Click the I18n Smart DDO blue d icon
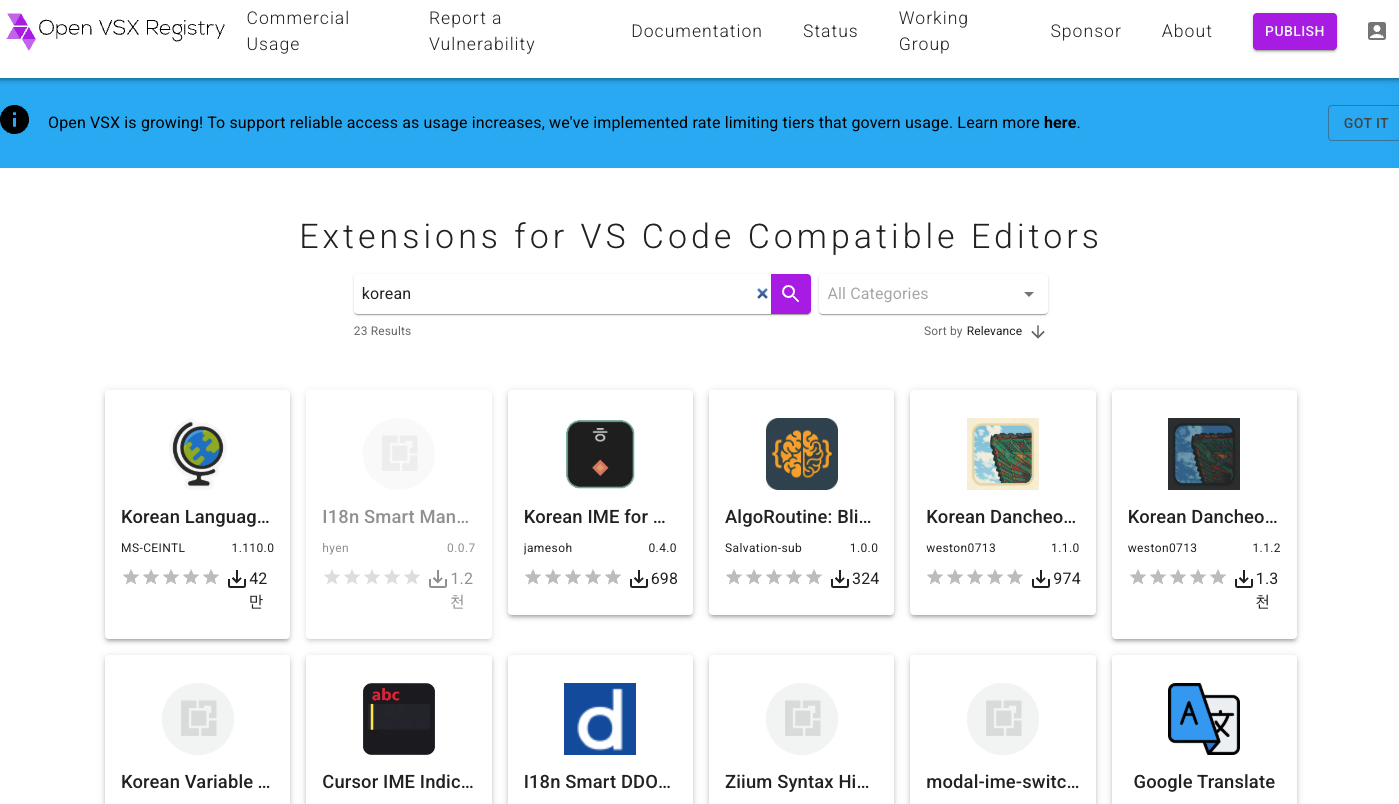The height and width of the screenshot is (804, 1399). point(600,719)
